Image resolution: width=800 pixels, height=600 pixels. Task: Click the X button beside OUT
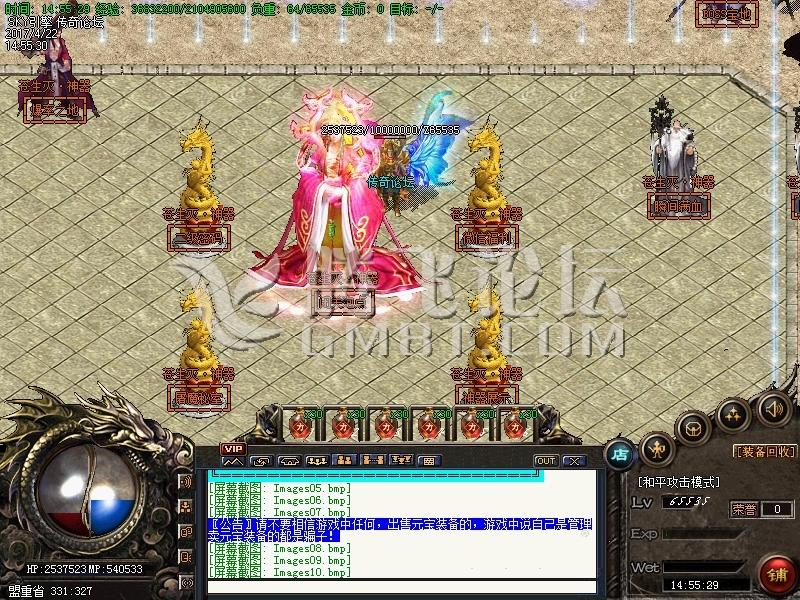pyautogui.click(x=573, y=461)
